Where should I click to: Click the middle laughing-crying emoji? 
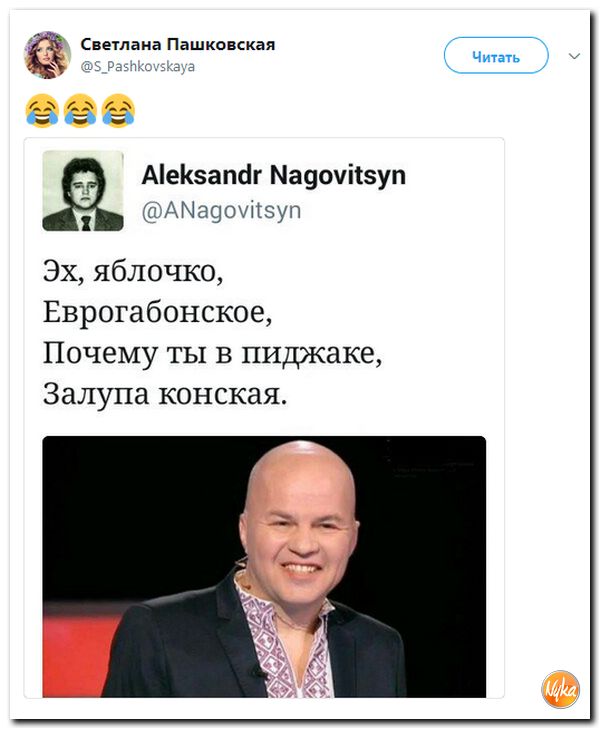pos(80,110)
